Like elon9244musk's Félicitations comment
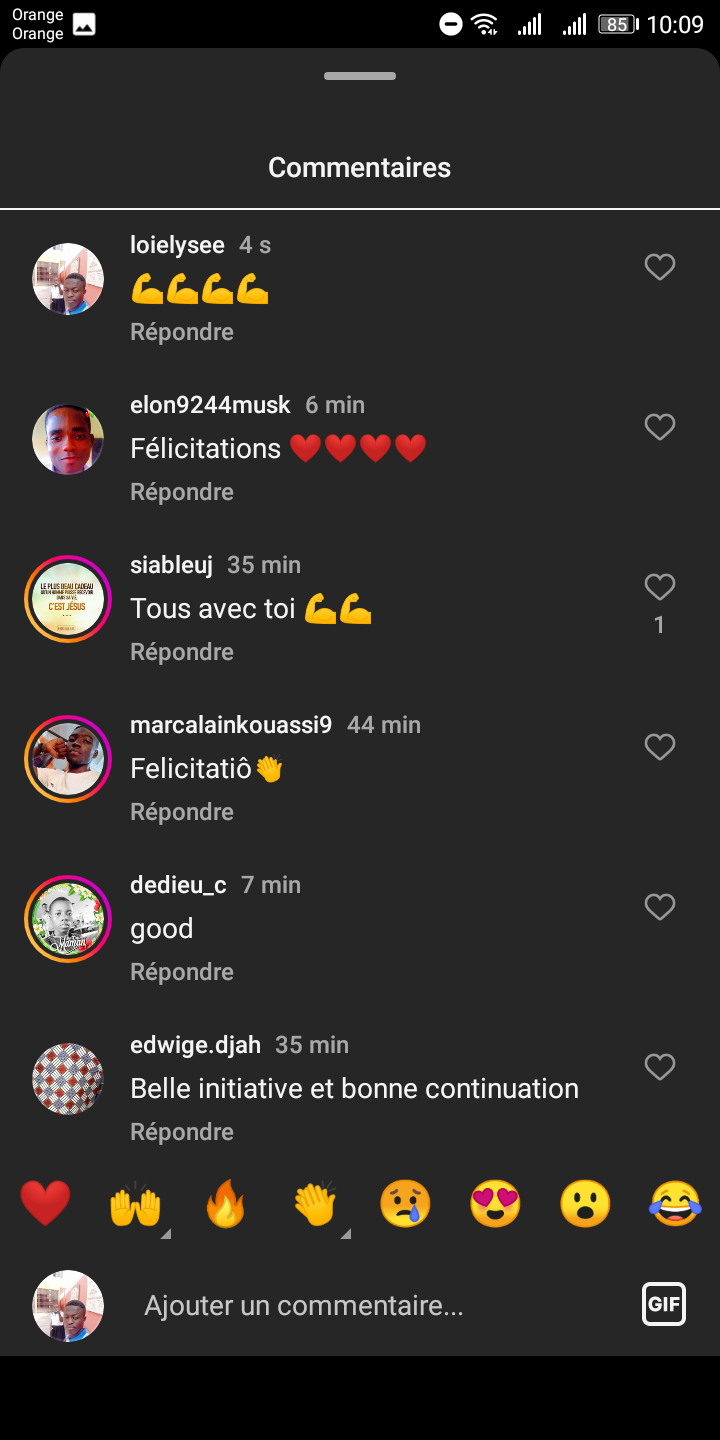This screenshot has height=1440, width=720. tap(659, 427)
